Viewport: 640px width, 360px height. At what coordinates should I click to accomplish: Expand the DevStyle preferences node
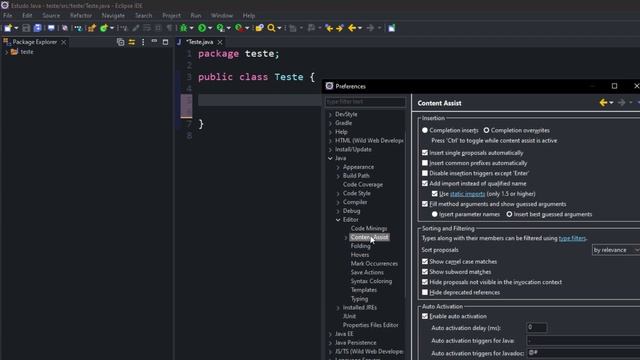tap(330, 115)
